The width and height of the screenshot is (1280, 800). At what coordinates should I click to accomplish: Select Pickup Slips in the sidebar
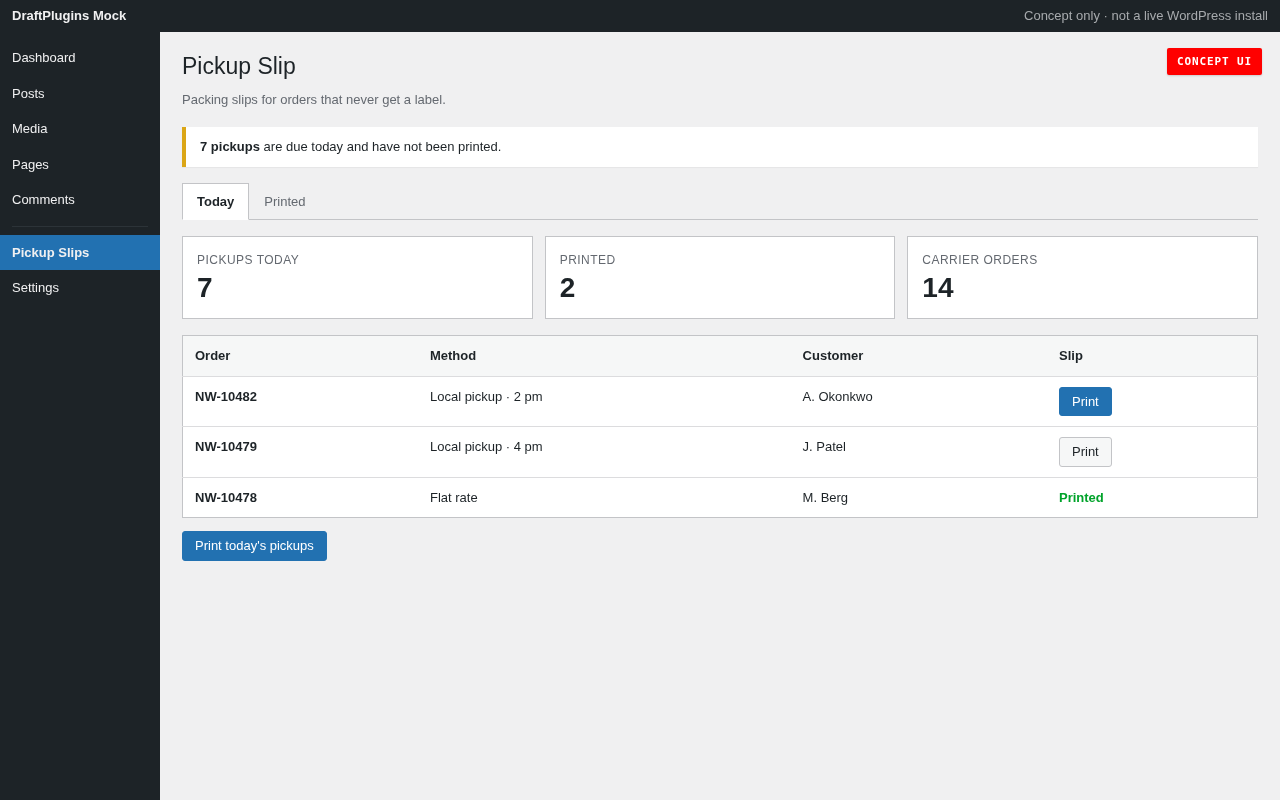click(80, 253)
